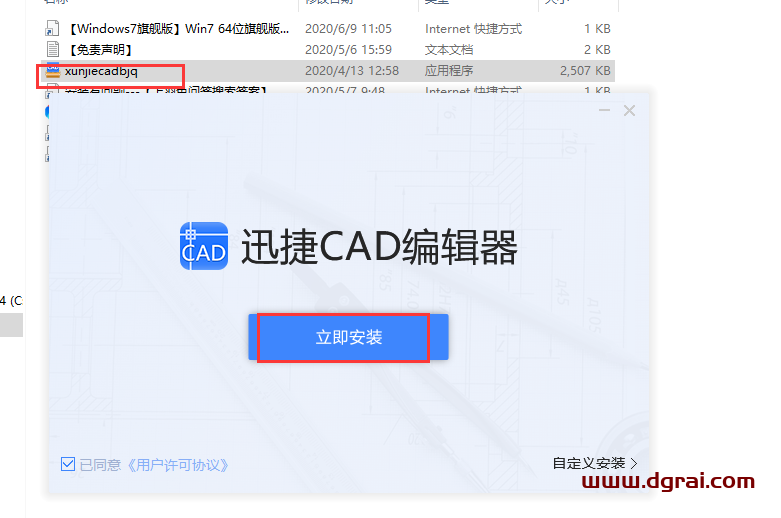Click the 应用程序 type cell

(x=449, y=71)
